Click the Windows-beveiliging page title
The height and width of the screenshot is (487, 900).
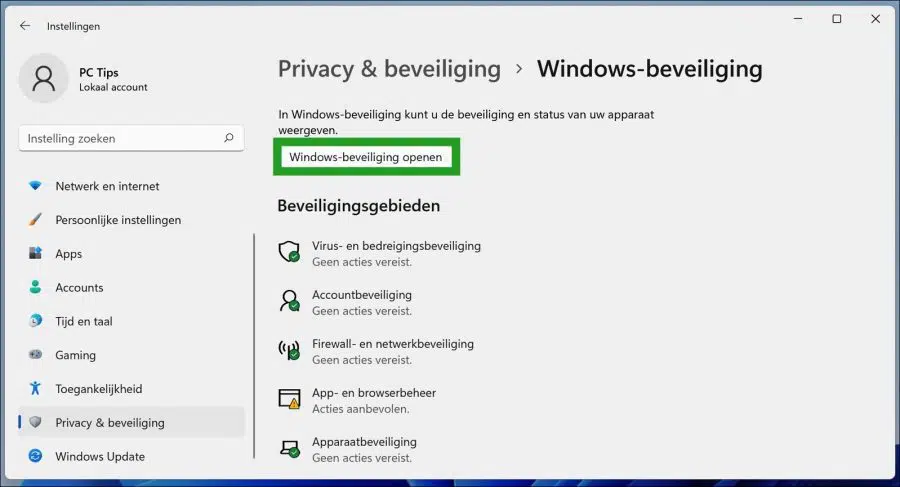coord(650,69)
